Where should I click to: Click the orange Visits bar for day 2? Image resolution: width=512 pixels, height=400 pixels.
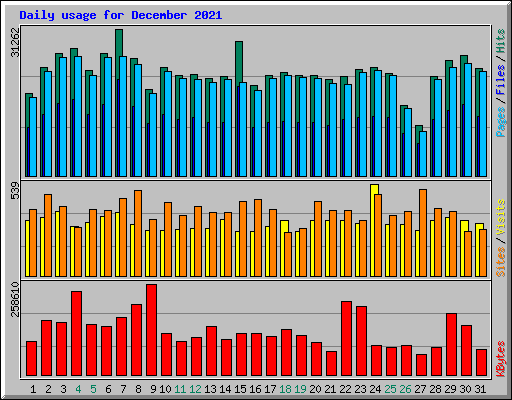(48, 235)
